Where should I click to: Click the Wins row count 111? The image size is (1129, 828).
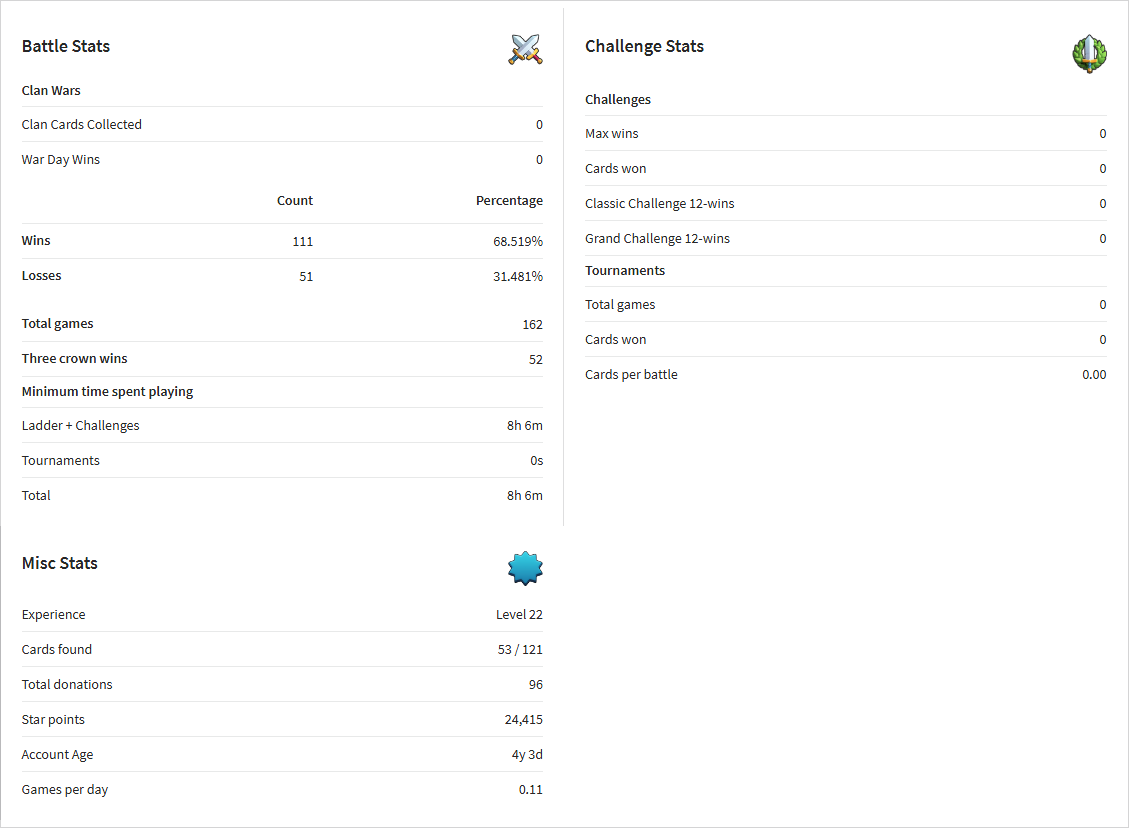[302, 241]
